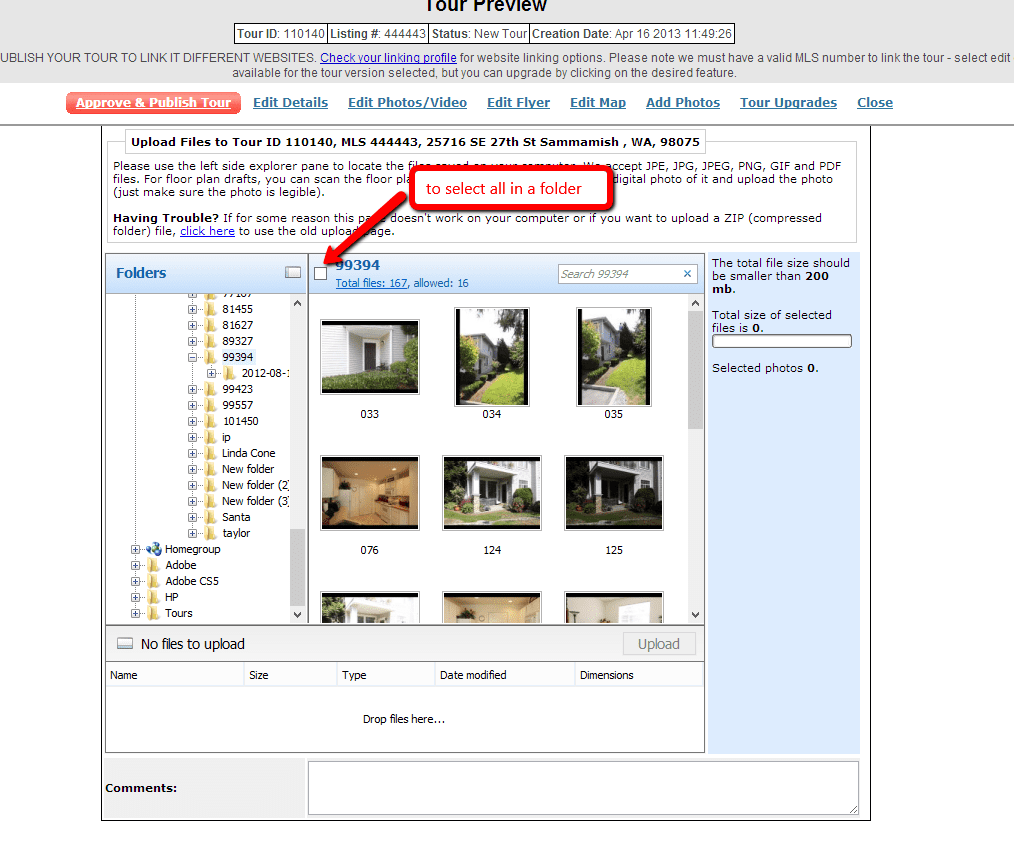Click Approve & Publish Tour button
This screenshot has height=842, width=1014.
click(x=153, y=103)
